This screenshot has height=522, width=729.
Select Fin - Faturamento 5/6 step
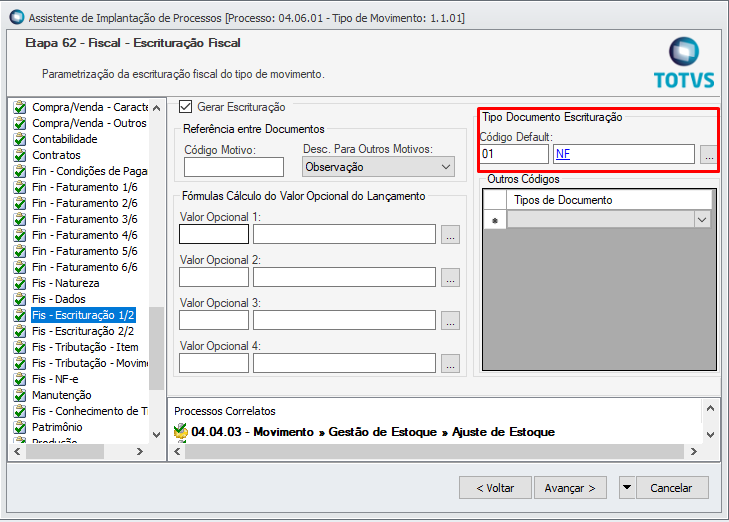85,251
